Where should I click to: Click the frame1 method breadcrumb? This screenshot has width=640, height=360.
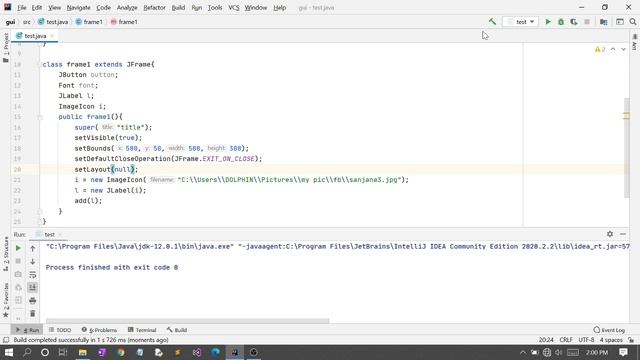pos(124,22)
